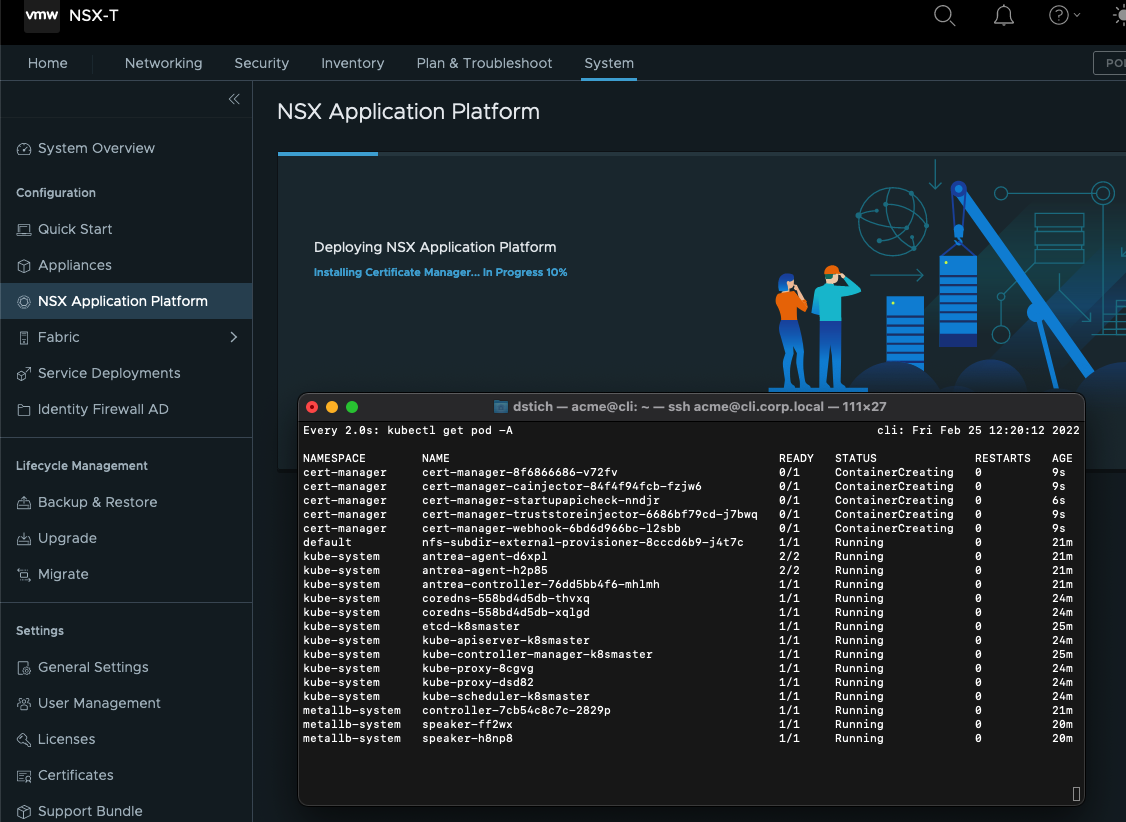This screenshot has width=1126, height=822.
Task: Click the STATUS column header
Action: 855,458
